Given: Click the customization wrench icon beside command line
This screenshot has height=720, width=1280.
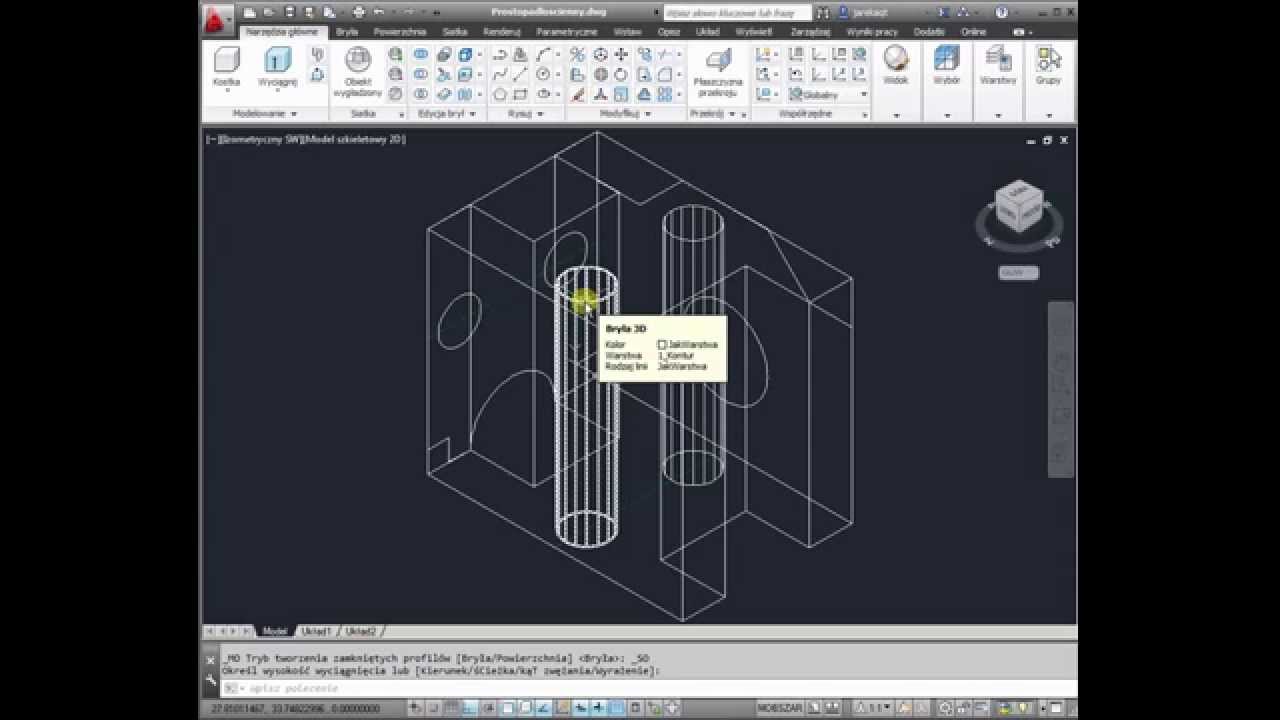Looking at the screenshot, I should 211,680.
